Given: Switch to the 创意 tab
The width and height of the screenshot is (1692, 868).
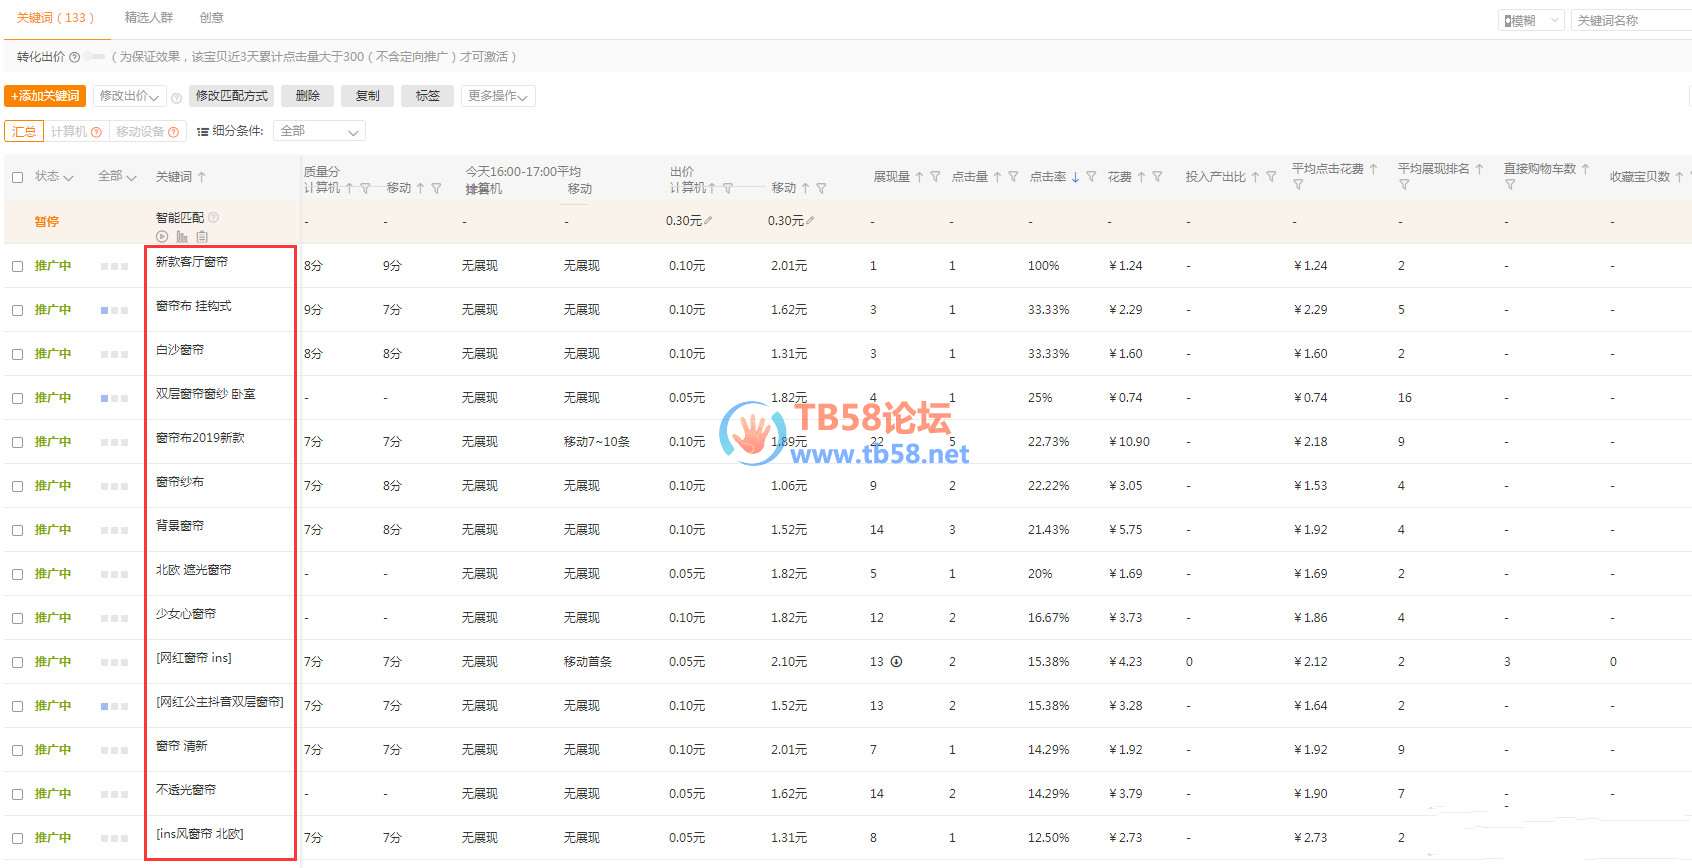Looking at the screenshot, I should [x=211, y=18].
